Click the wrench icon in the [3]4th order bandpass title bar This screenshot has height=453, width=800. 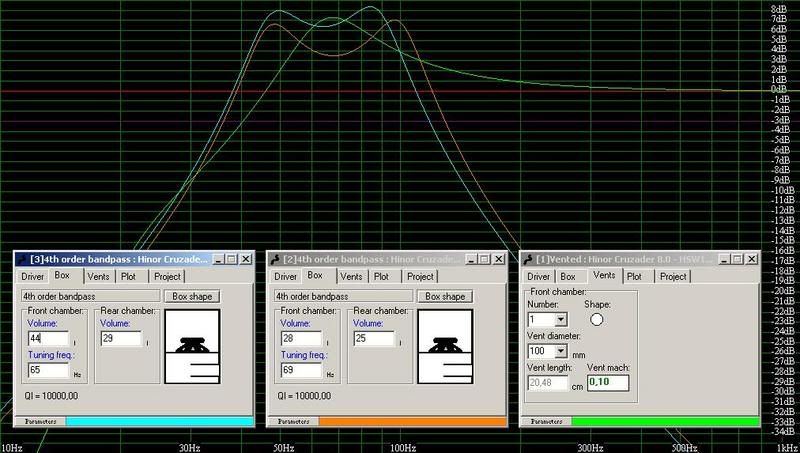tap(23, 259)
